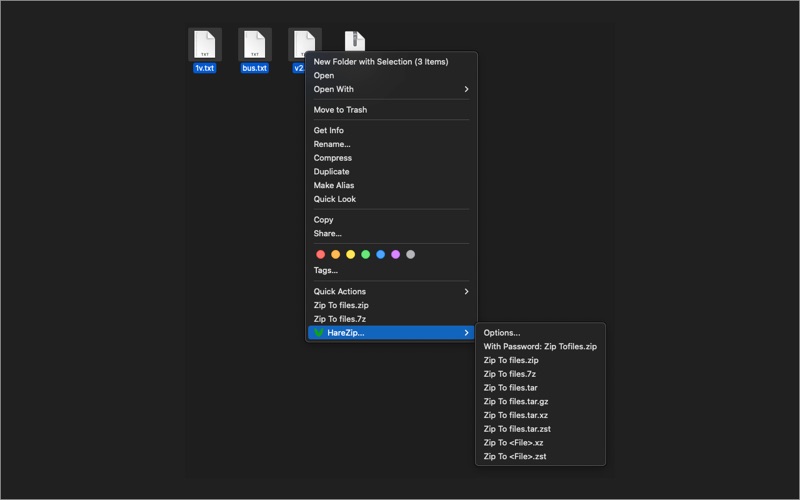Select Zip To files.tar
The image size is (800, 500).
click(540, 388)
